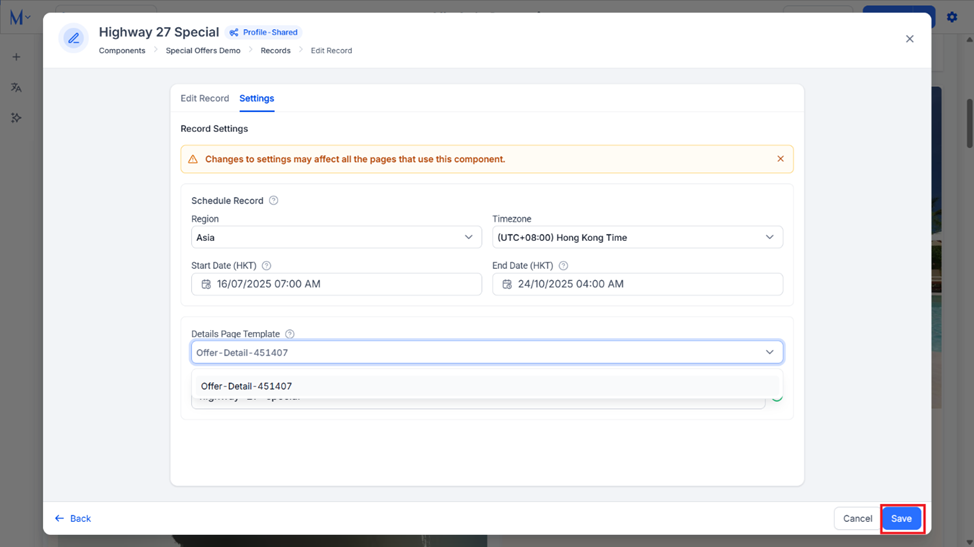Open the Schedule Record help tooltip icon

273,201
